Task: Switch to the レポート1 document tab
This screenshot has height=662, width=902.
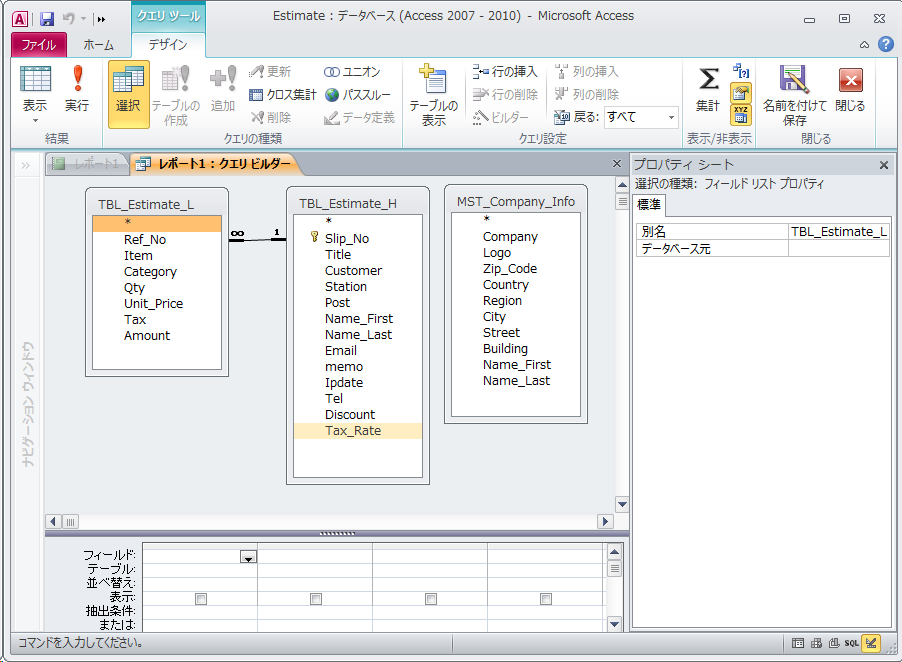Action: (x=87, y=164)
